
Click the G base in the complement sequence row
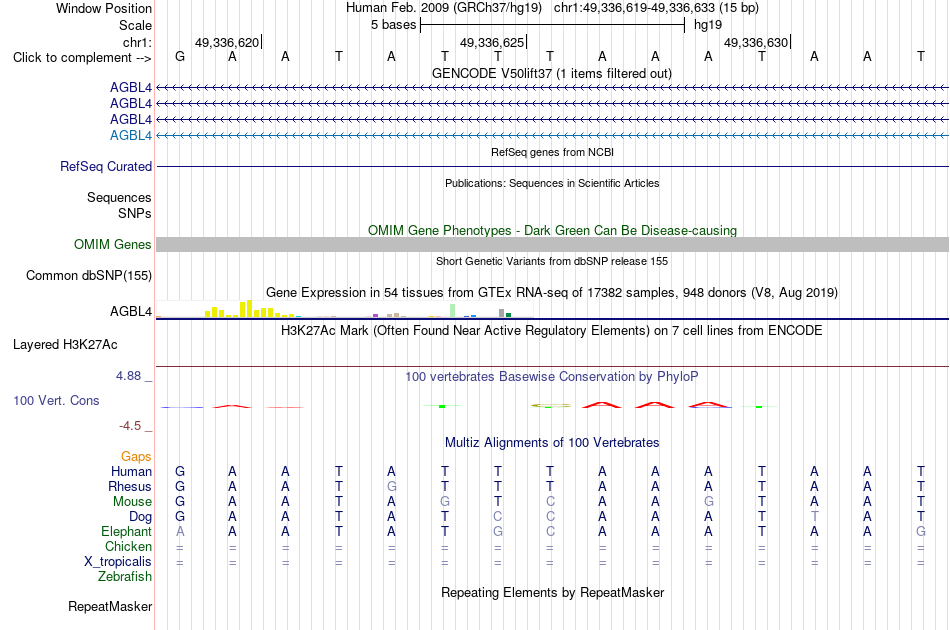click(179, 57)
